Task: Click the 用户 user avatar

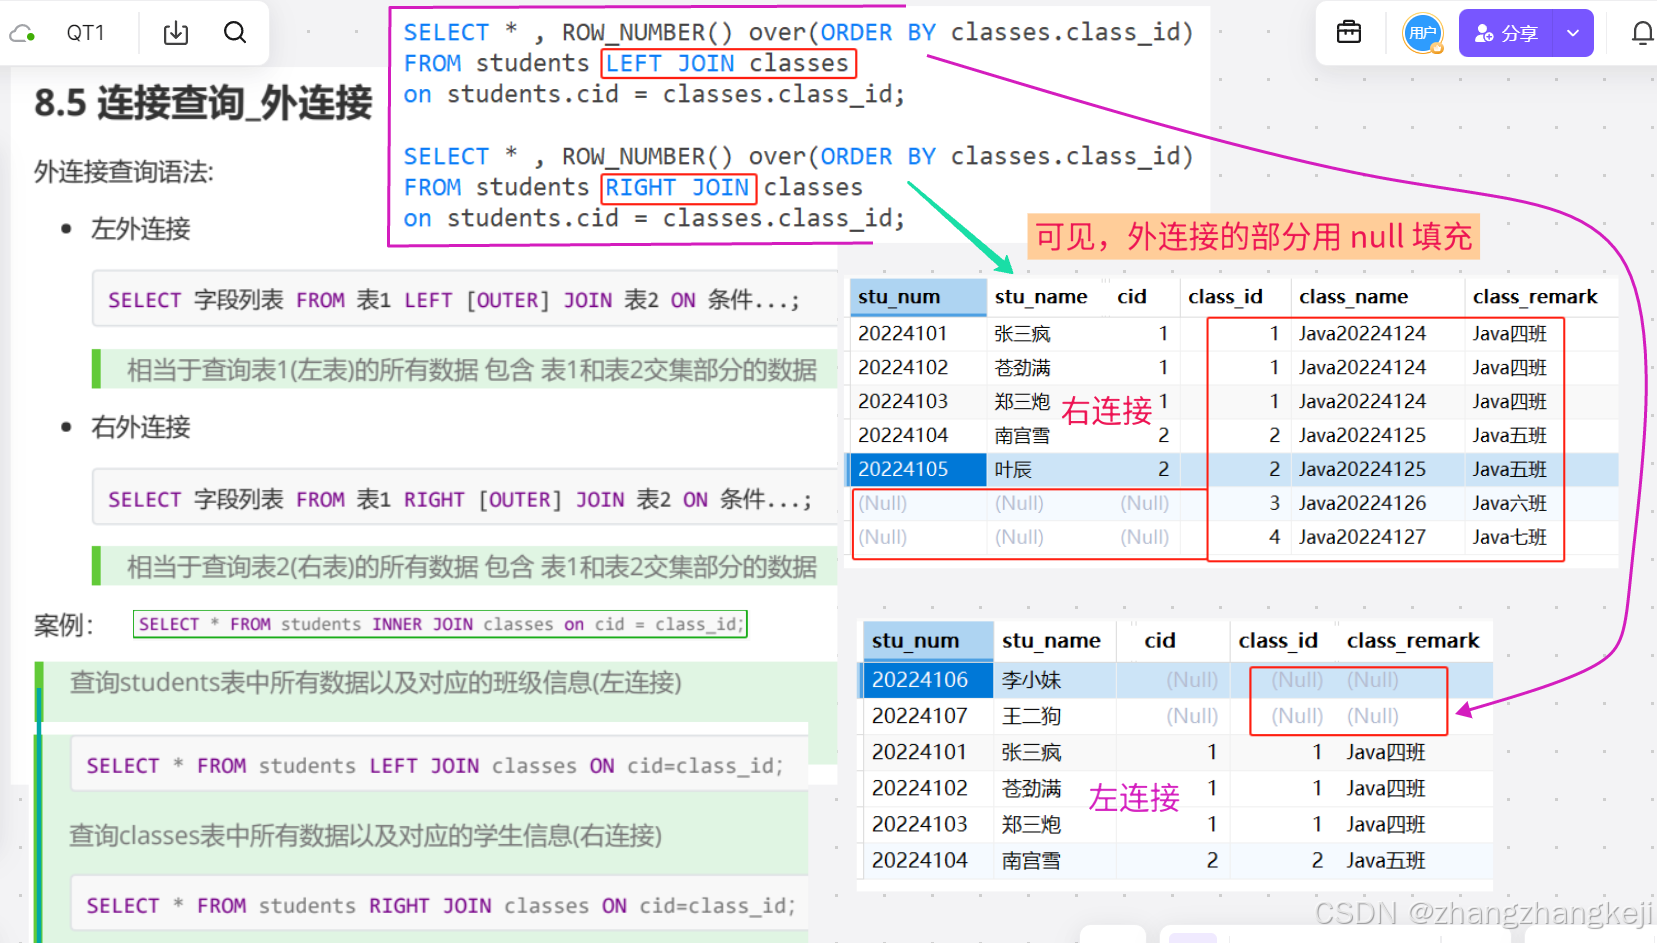Action: coord(1423,33)
